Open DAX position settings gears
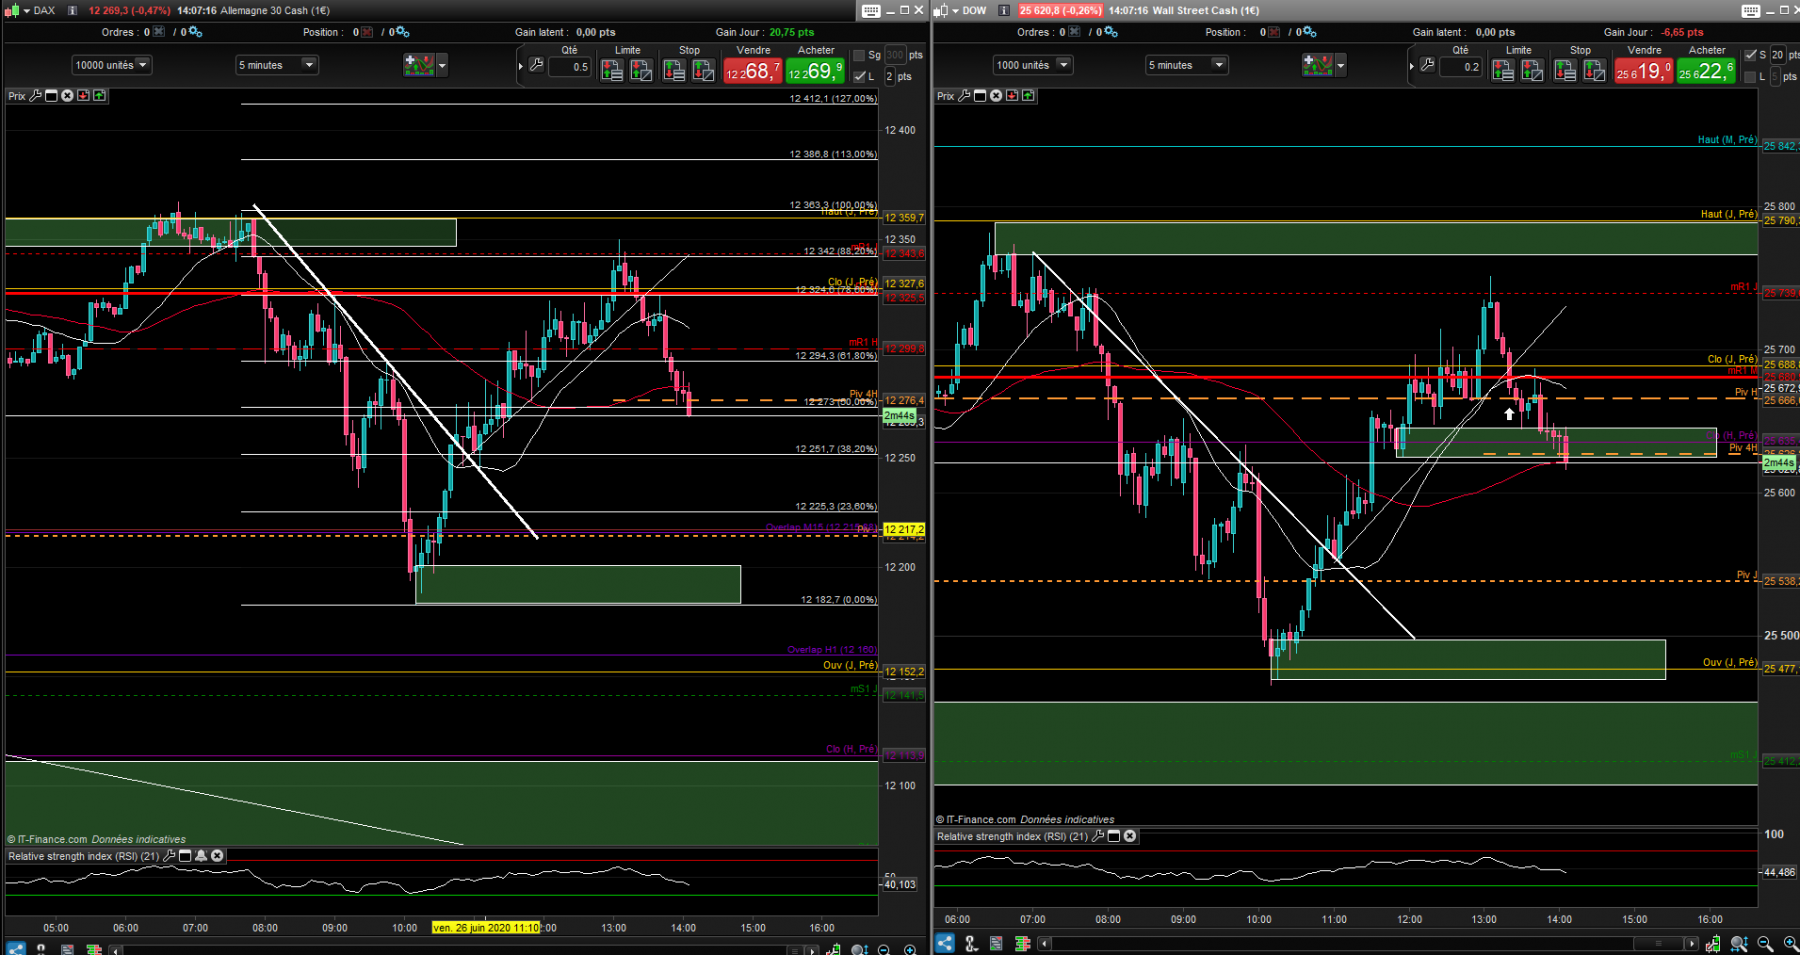 click(x=402, y=32)
